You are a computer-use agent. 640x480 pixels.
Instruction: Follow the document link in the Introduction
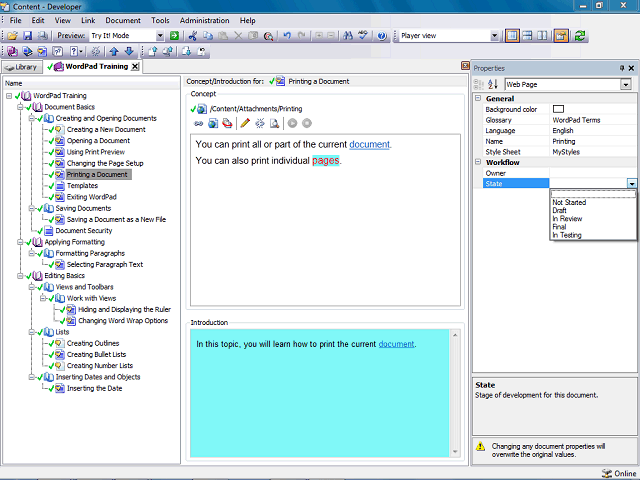(396, 344)
